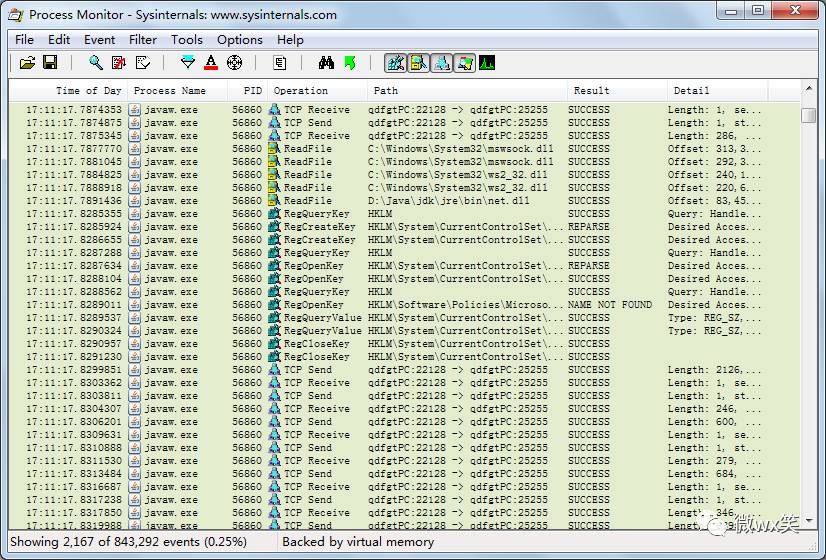826x560 pixels.
Task: Toggle Show Registry Activity button
Action: pos(396,63)
